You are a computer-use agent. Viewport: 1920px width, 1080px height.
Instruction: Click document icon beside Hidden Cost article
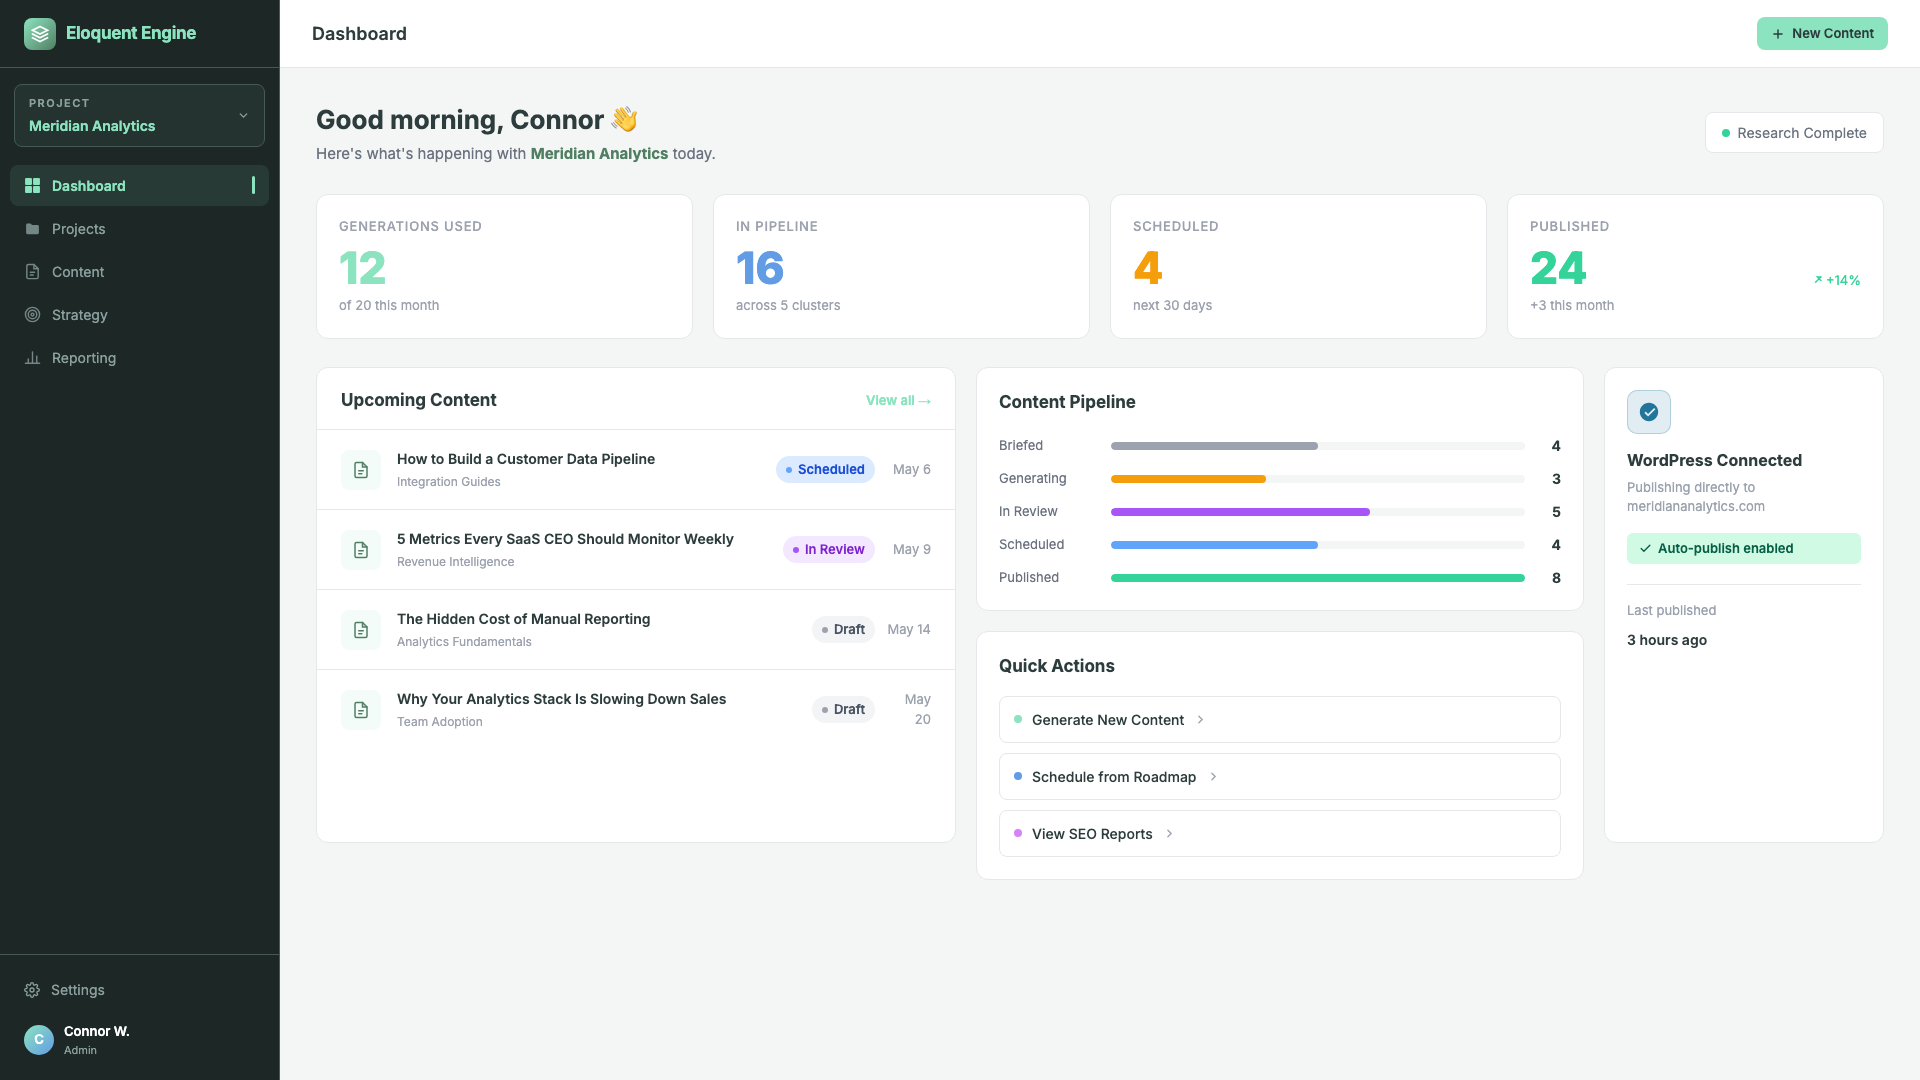coord(361,630)
